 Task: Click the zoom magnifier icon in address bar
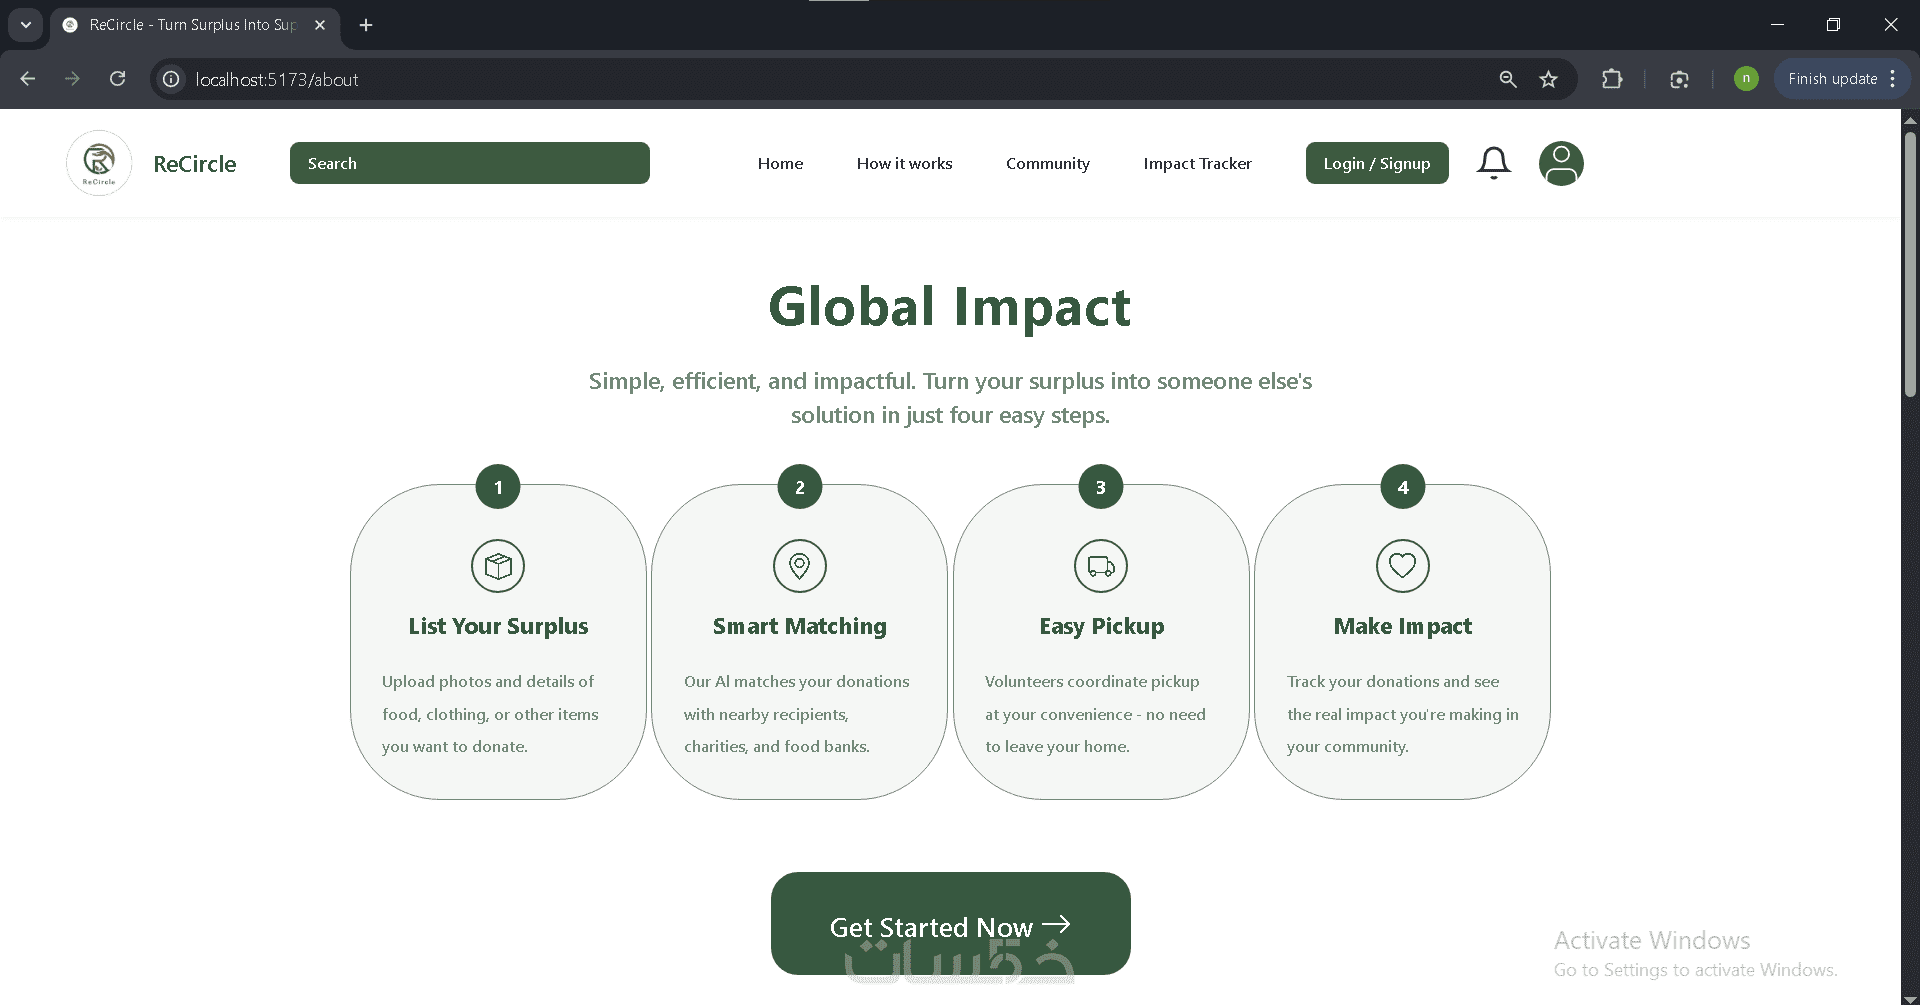pos(1508,79)
